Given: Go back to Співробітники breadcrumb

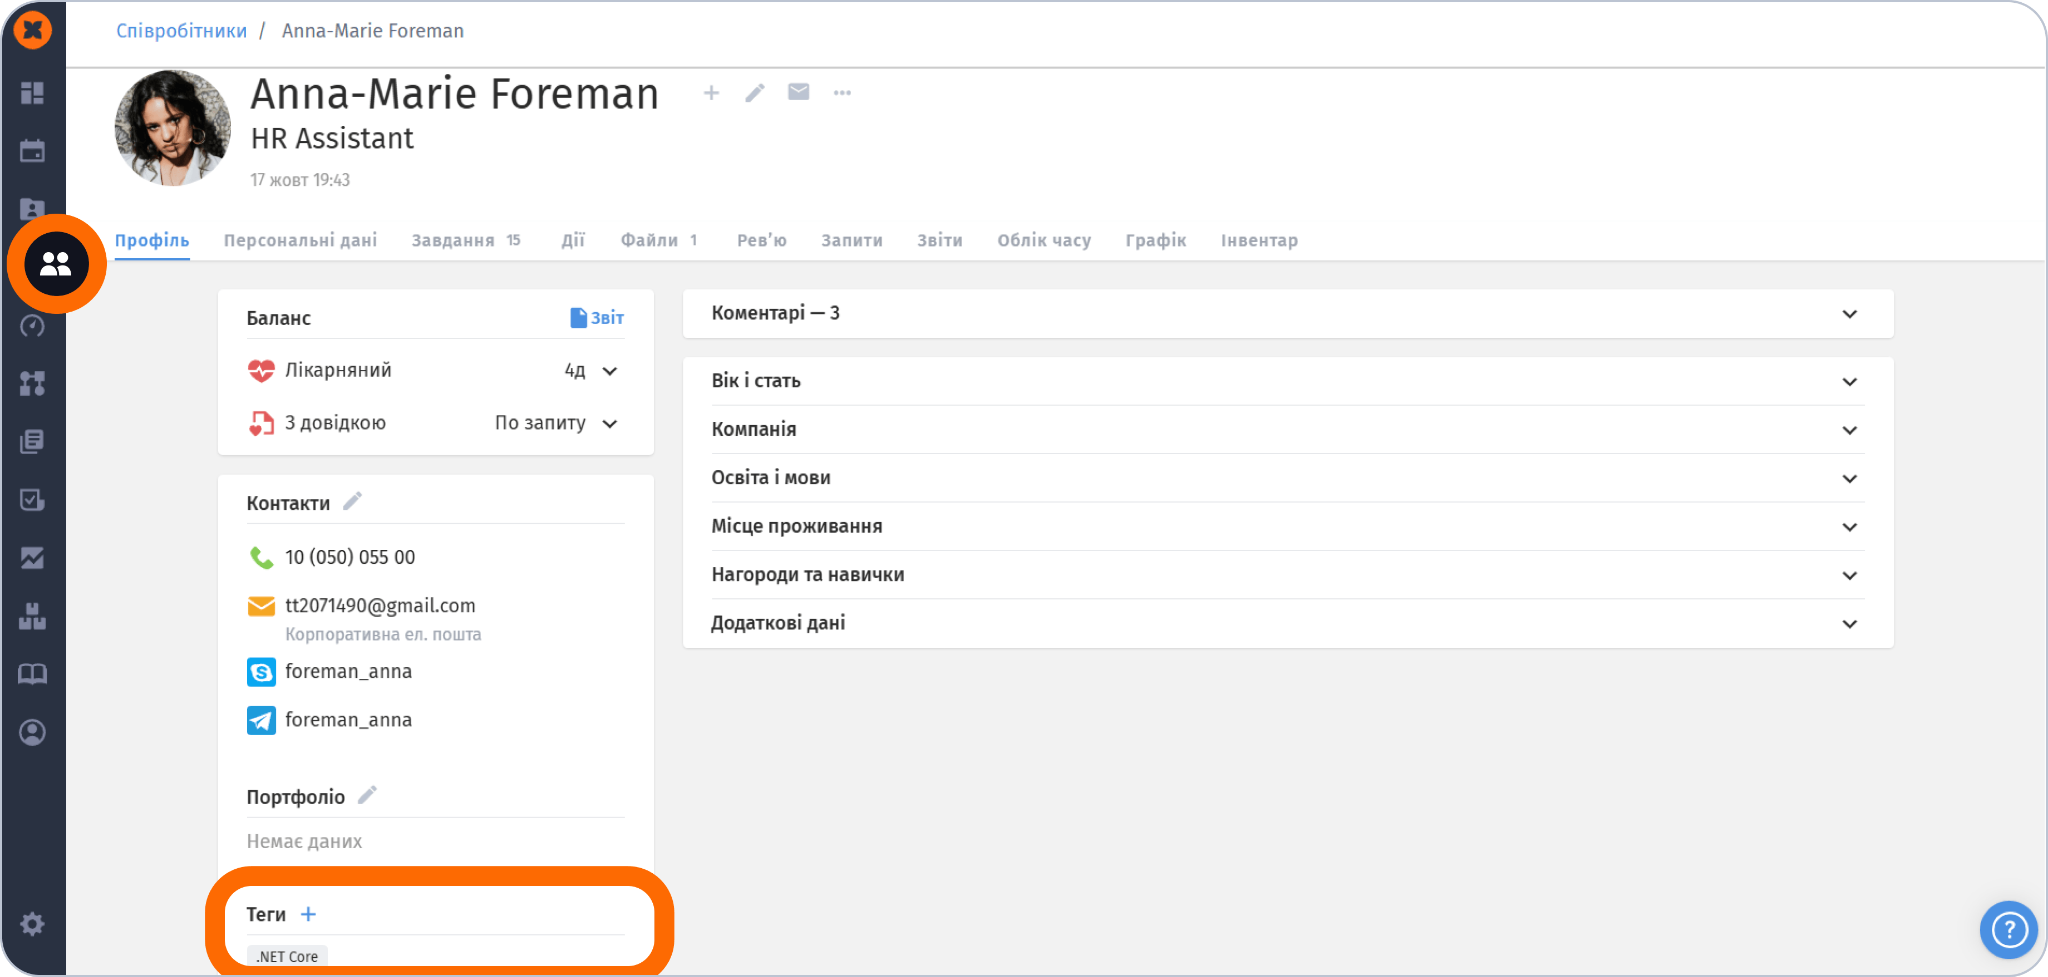Looking at the screenshot, I should 181,31.
